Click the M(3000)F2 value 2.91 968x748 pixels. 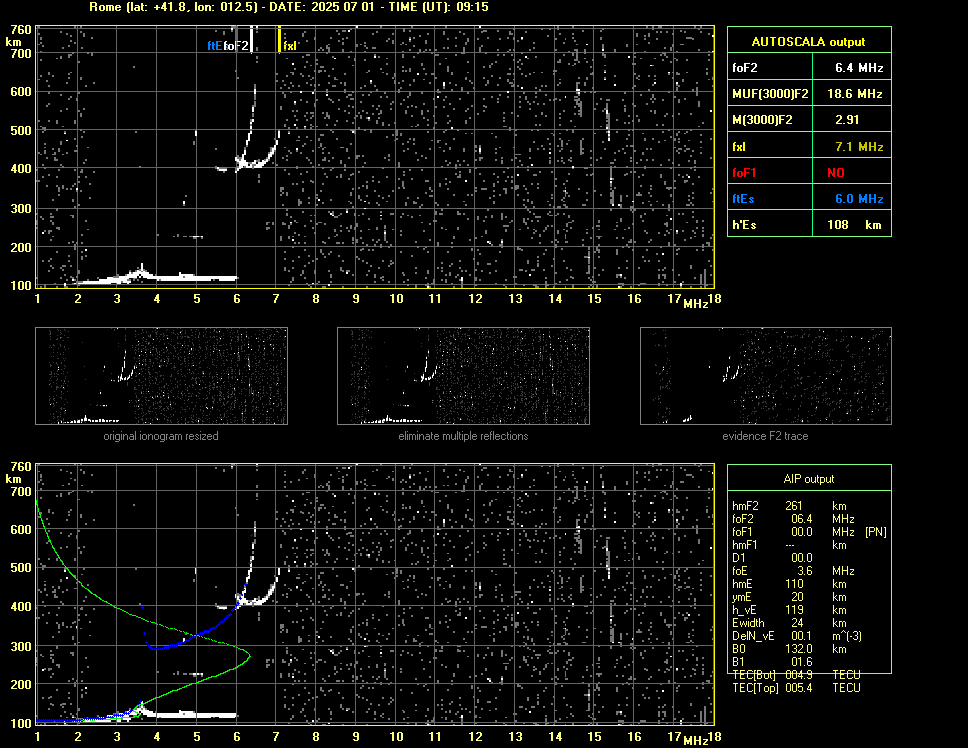(x=847, y=120)
